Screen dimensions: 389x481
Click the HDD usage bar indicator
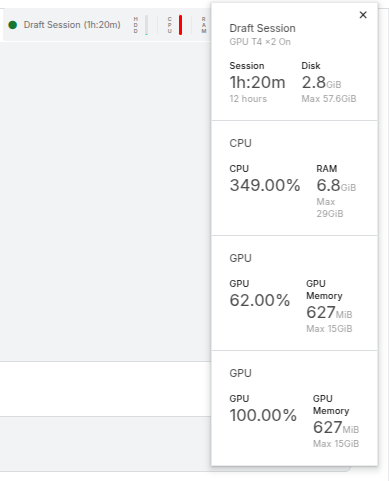click(x=147, y=25)
